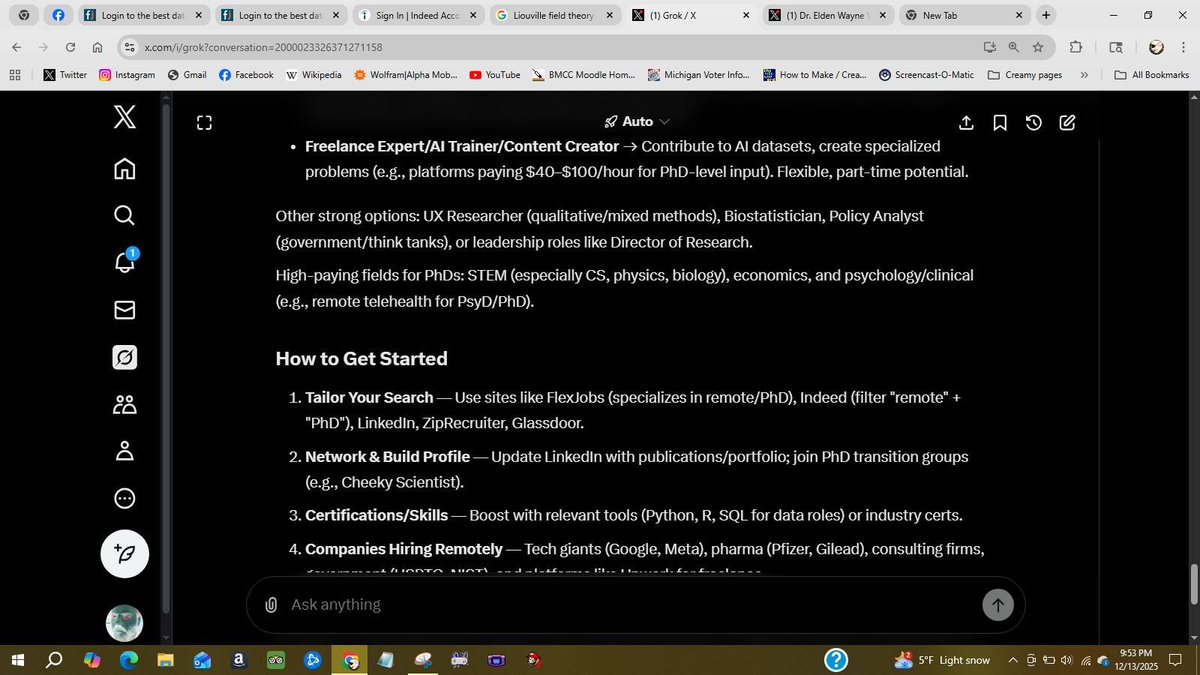Attach a file with paperclip icon

tap(271, 604)
